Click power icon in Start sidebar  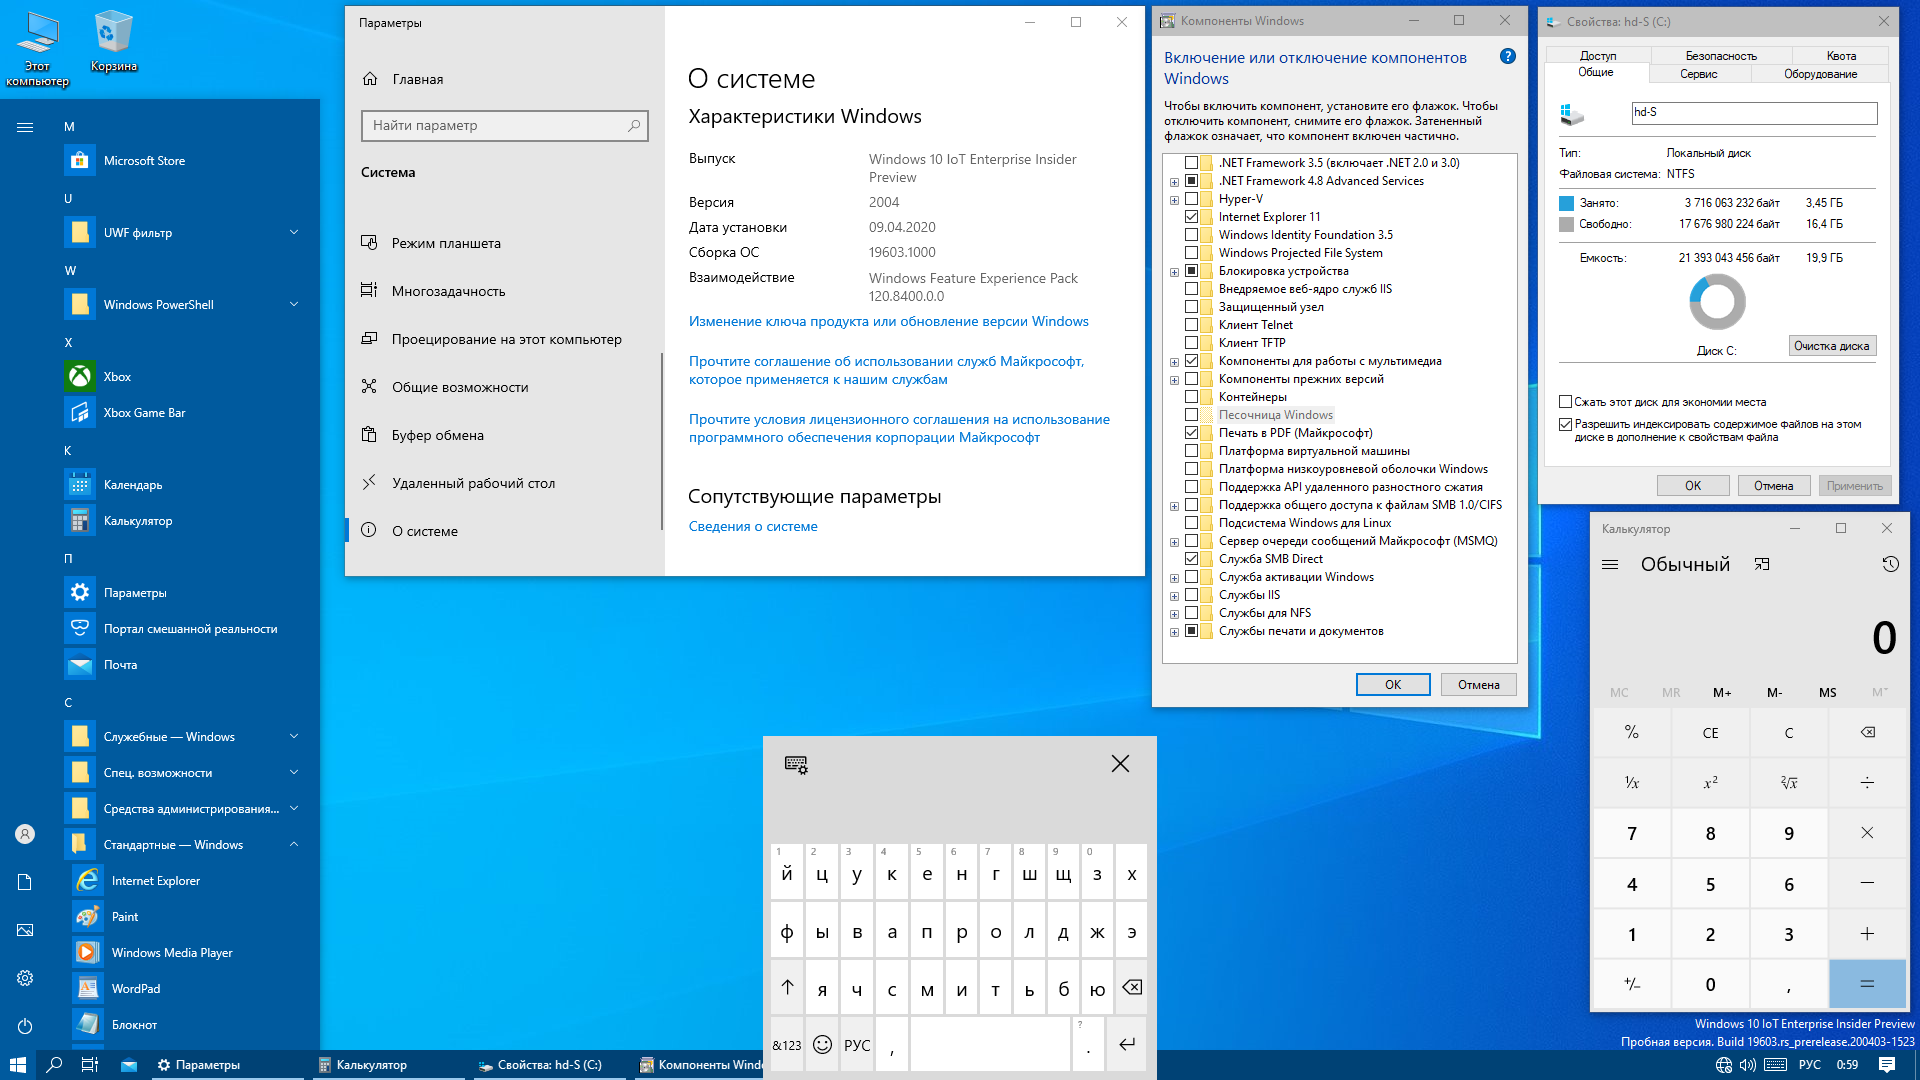[x=25, y=1026]
